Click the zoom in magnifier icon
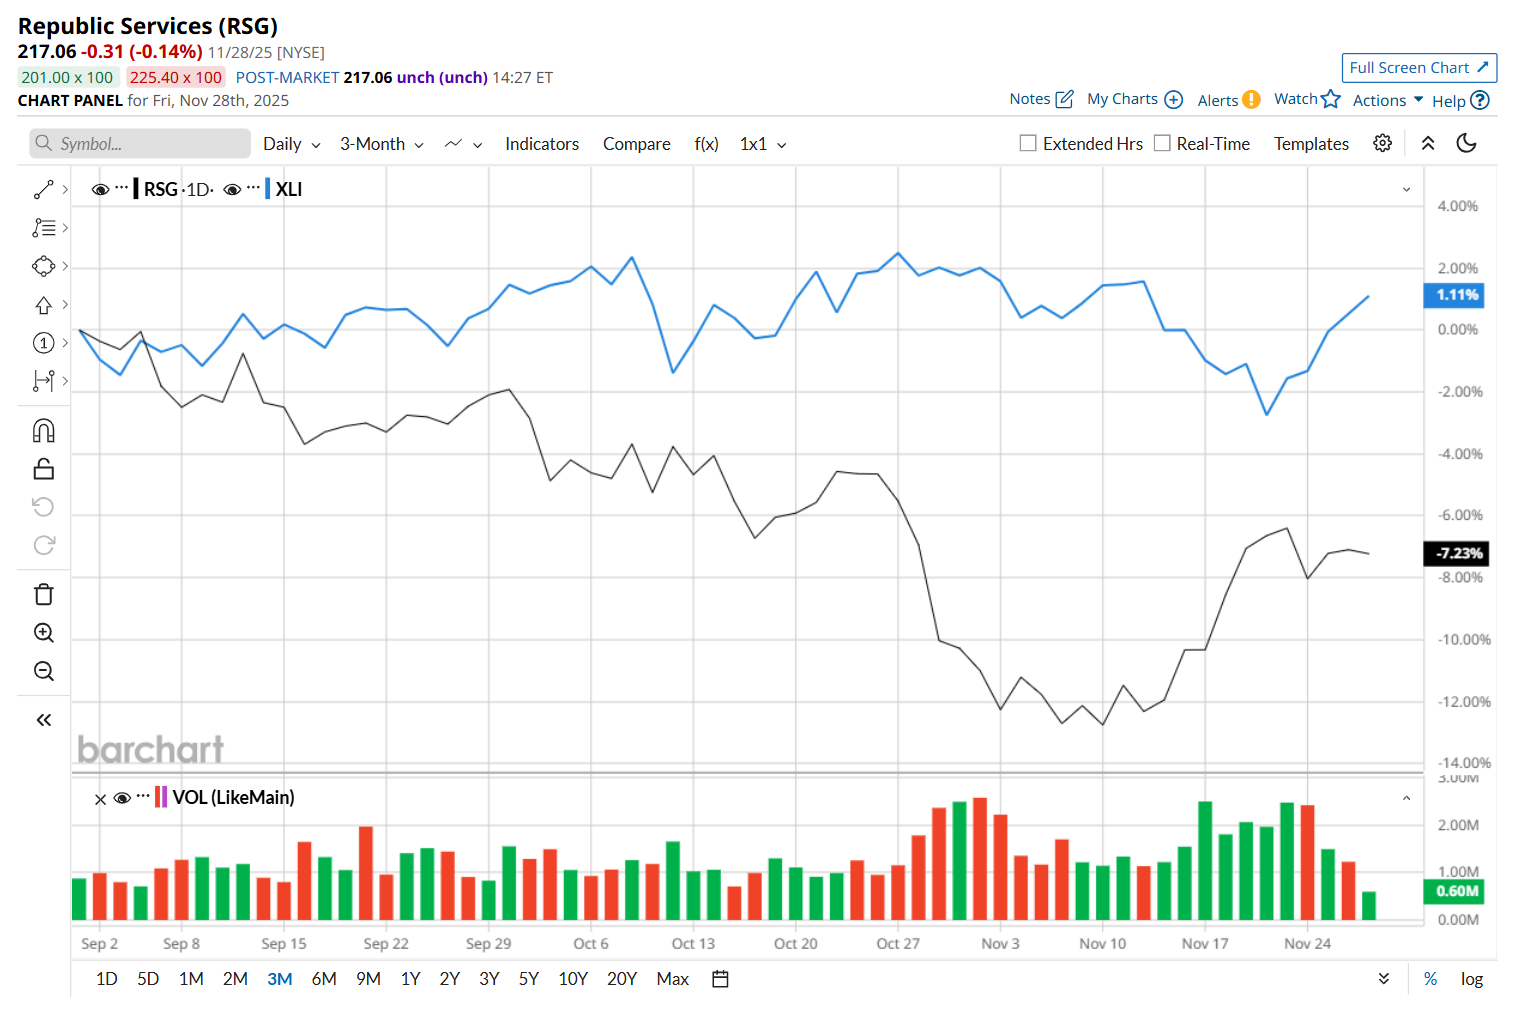Image resolution: width=1523 pixels, height=1016 pixels. point(44,633)
